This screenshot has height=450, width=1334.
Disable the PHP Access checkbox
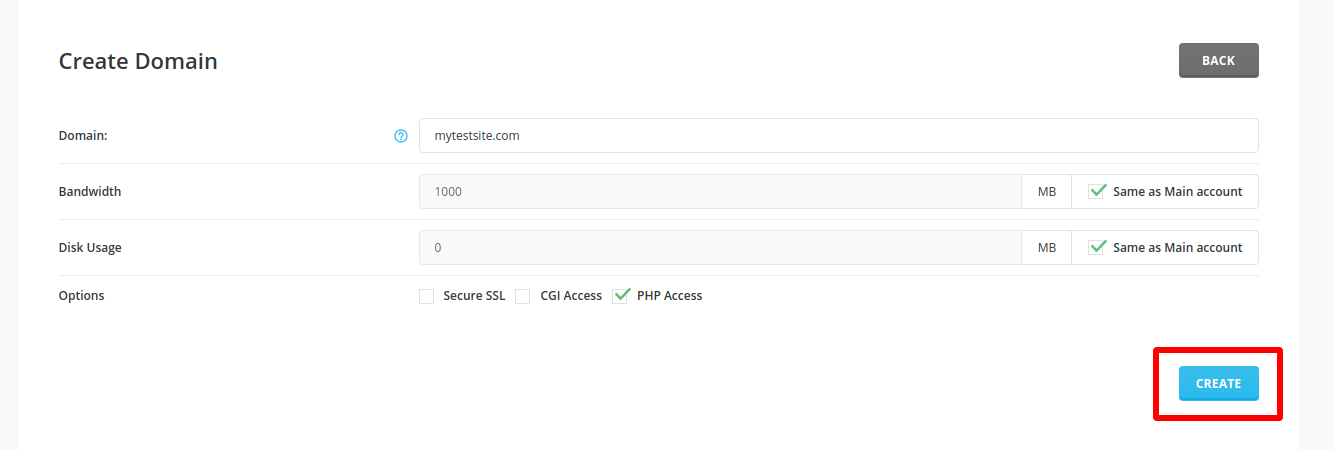[x=621, y=295]
